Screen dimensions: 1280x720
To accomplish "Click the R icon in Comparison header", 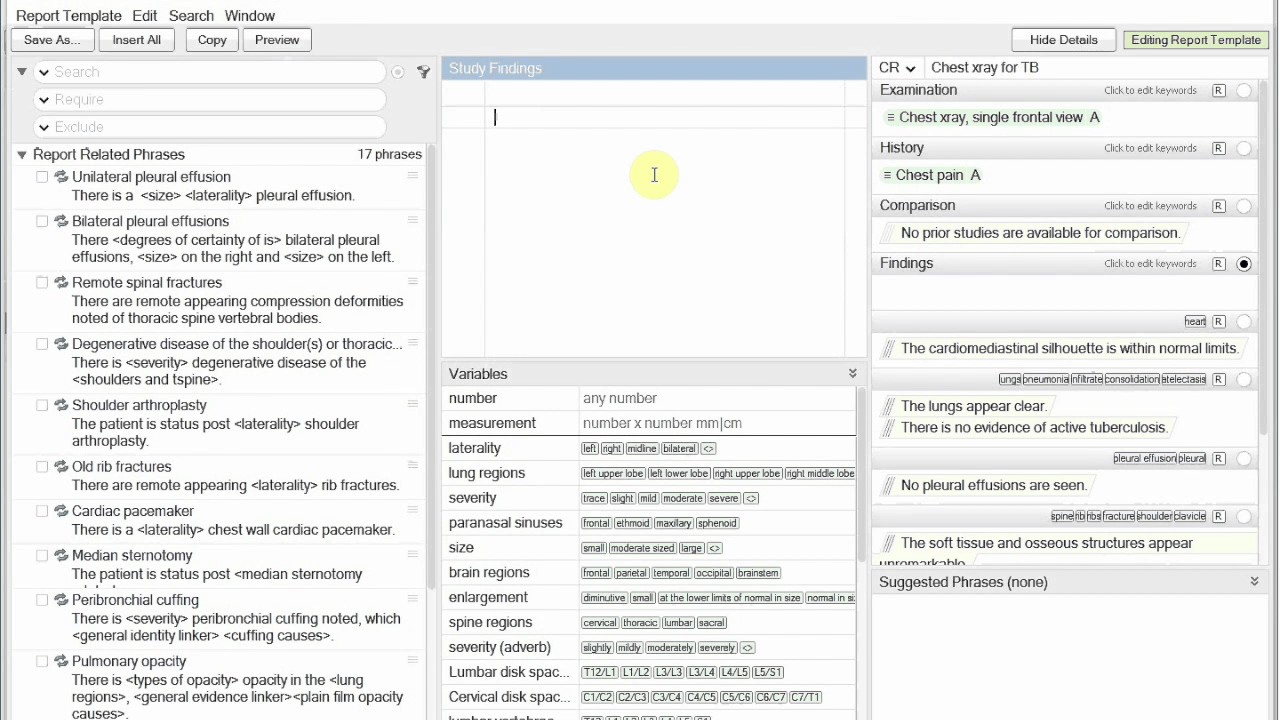I will pos(1218,206).
